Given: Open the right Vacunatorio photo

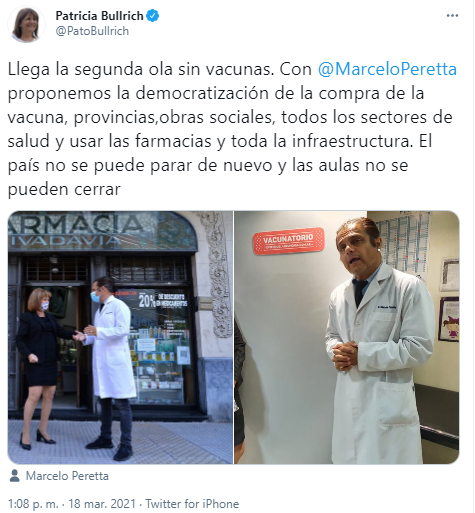Looking at the screenshot, I should click(x=347, y=337).
